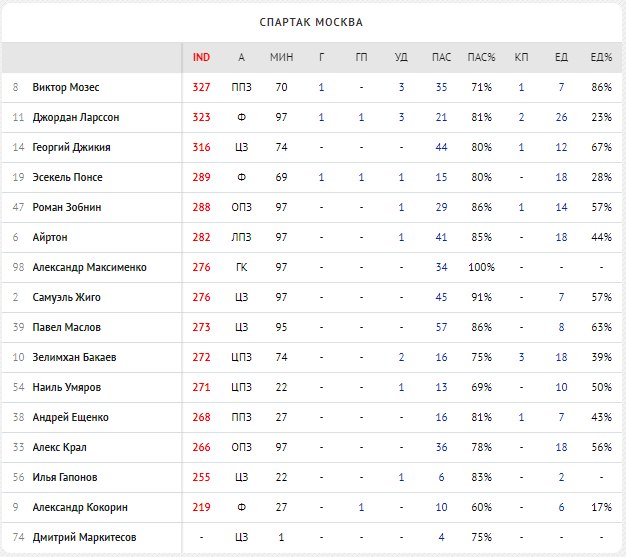Click Ларссон's IND value 323

tap(201, 117)
